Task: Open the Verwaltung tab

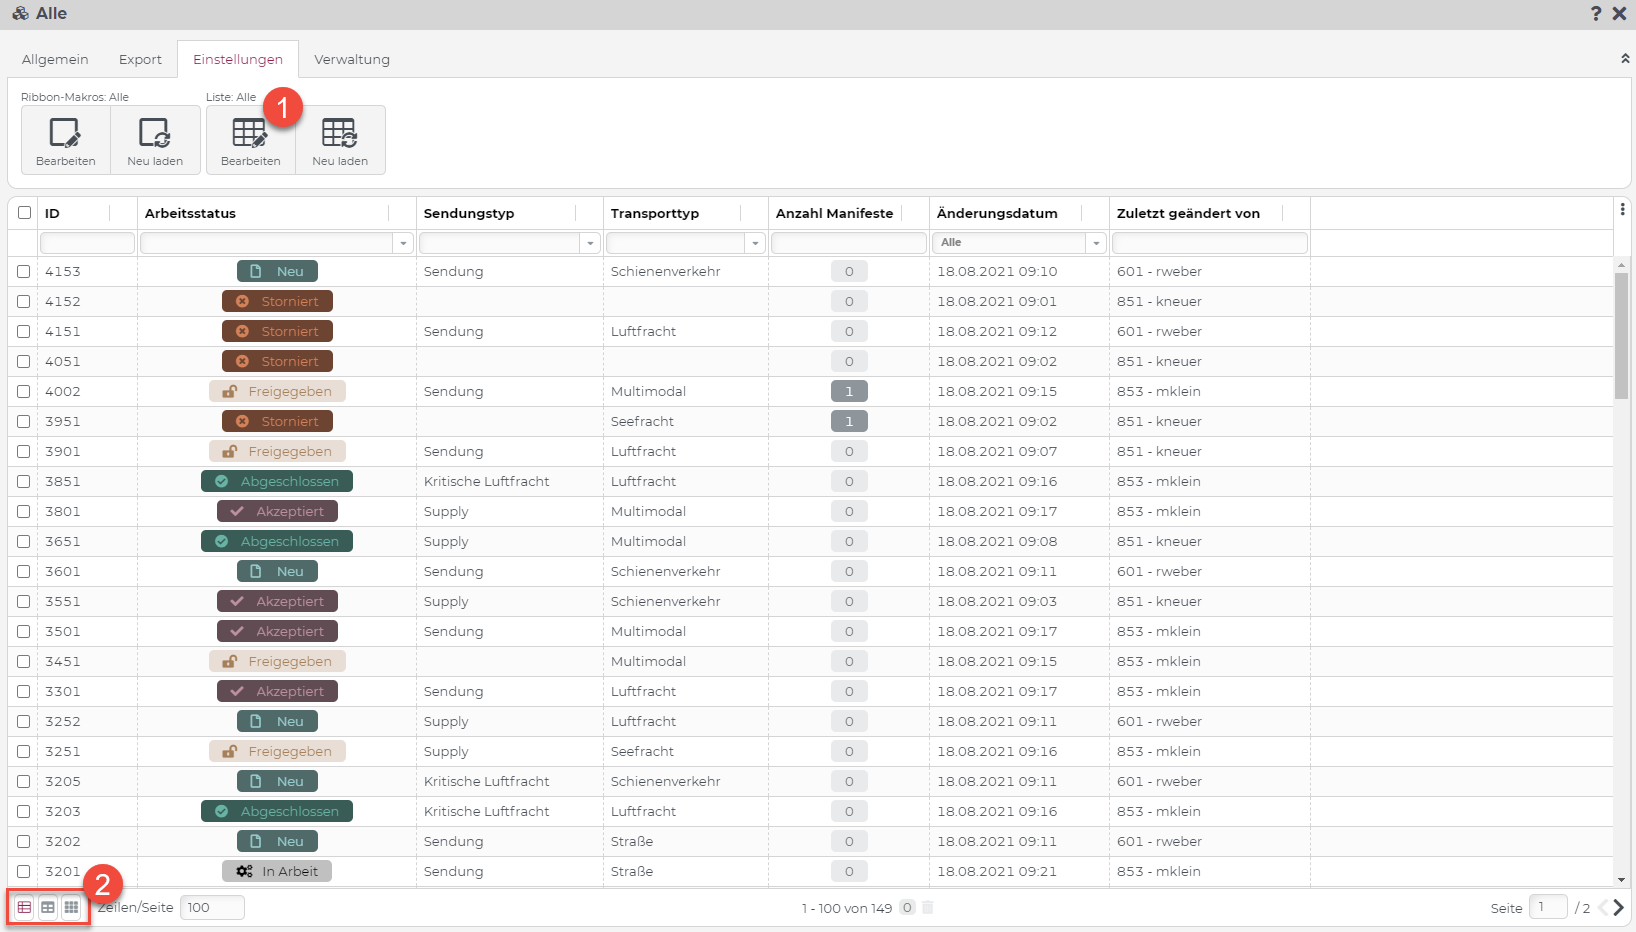Action: point(352,59)
